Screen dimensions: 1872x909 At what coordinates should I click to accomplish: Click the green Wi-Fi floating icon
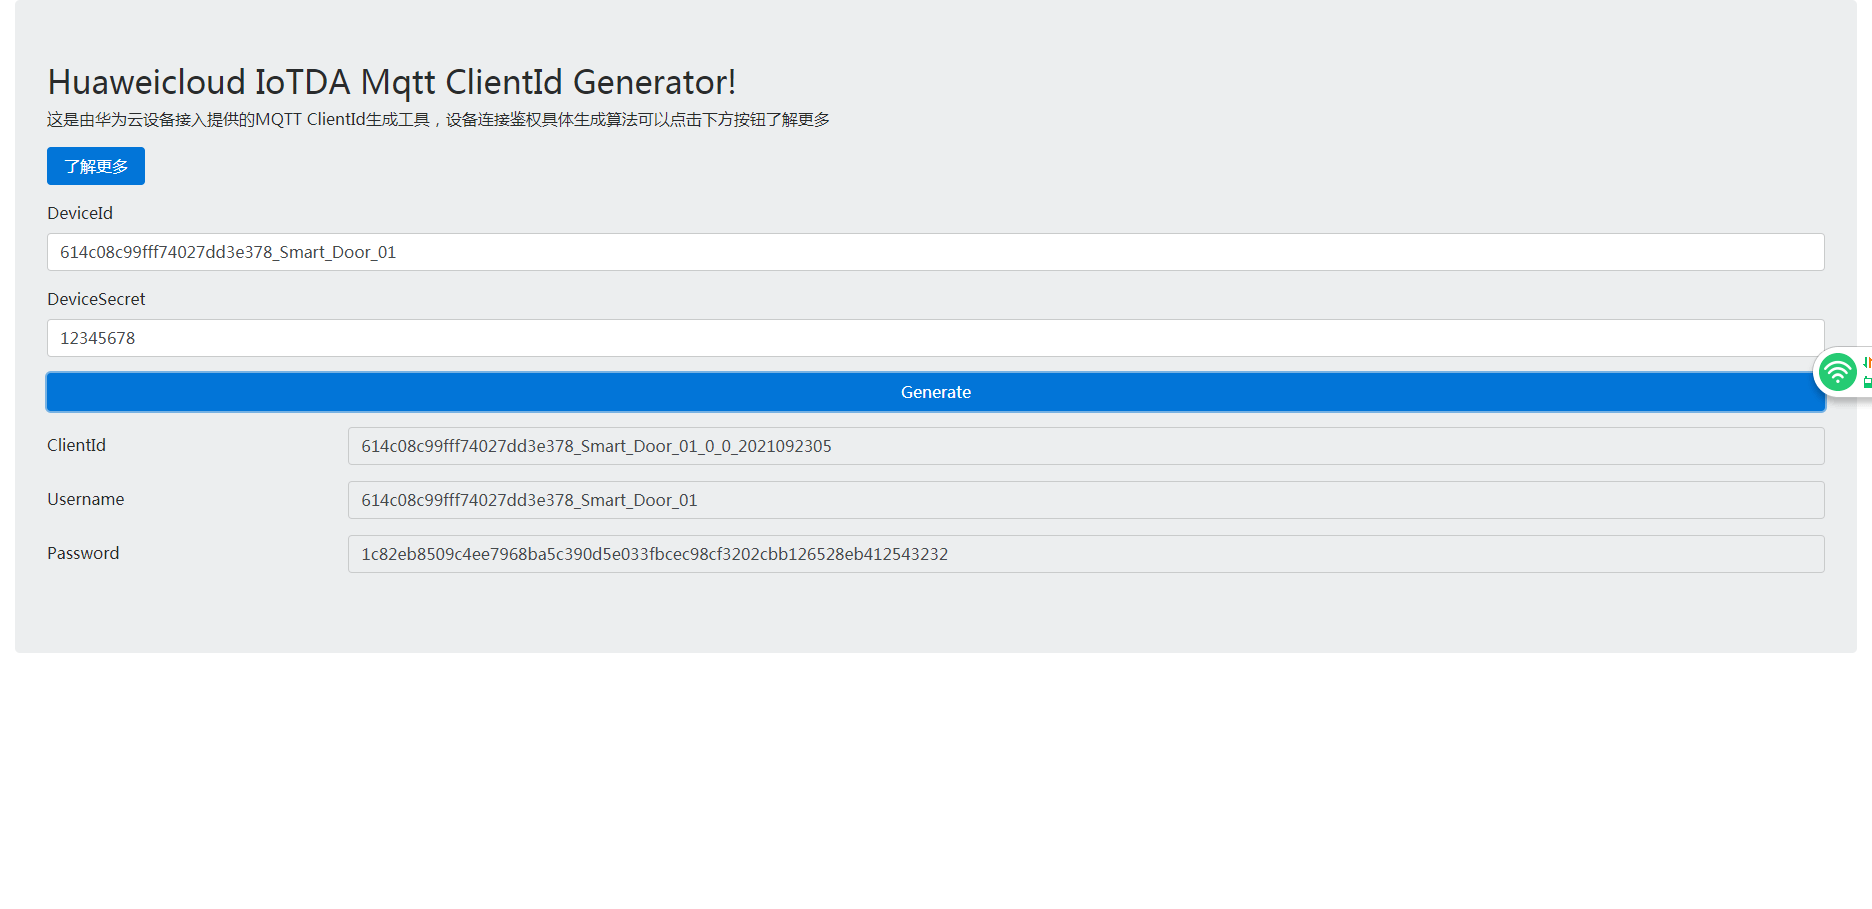1837,372
